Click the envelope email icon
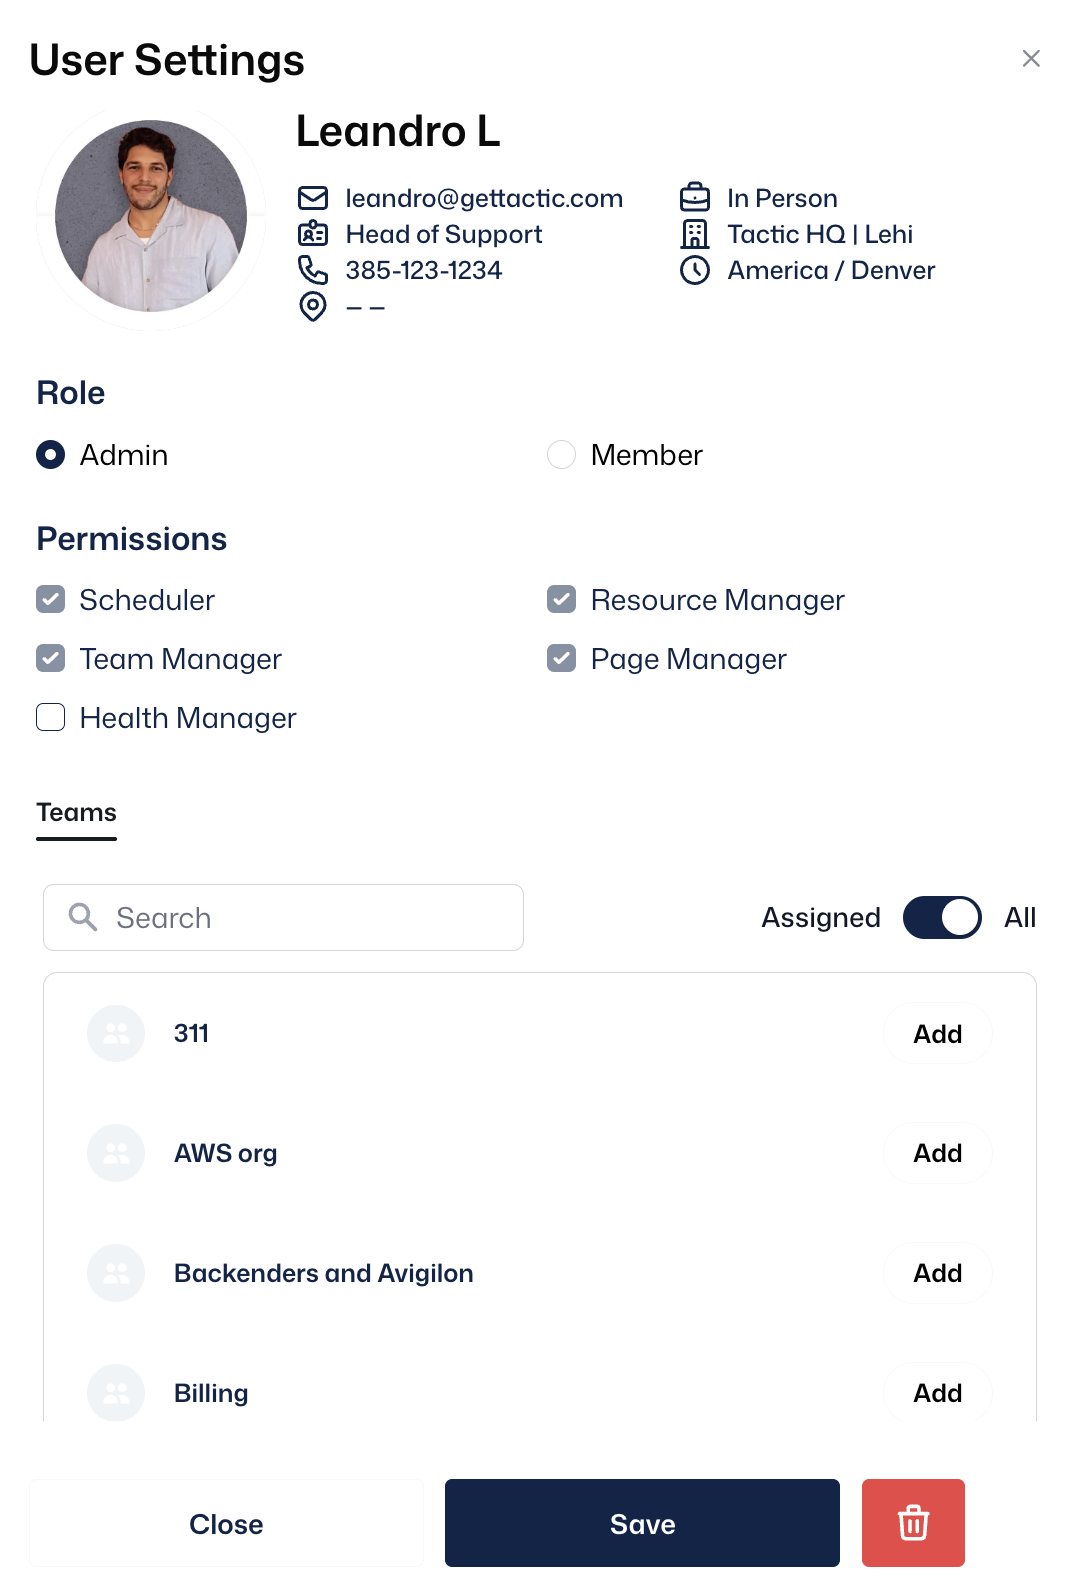Image resolution: width=1080 pixels, height=1596 pixels. (x=313, y=198)
